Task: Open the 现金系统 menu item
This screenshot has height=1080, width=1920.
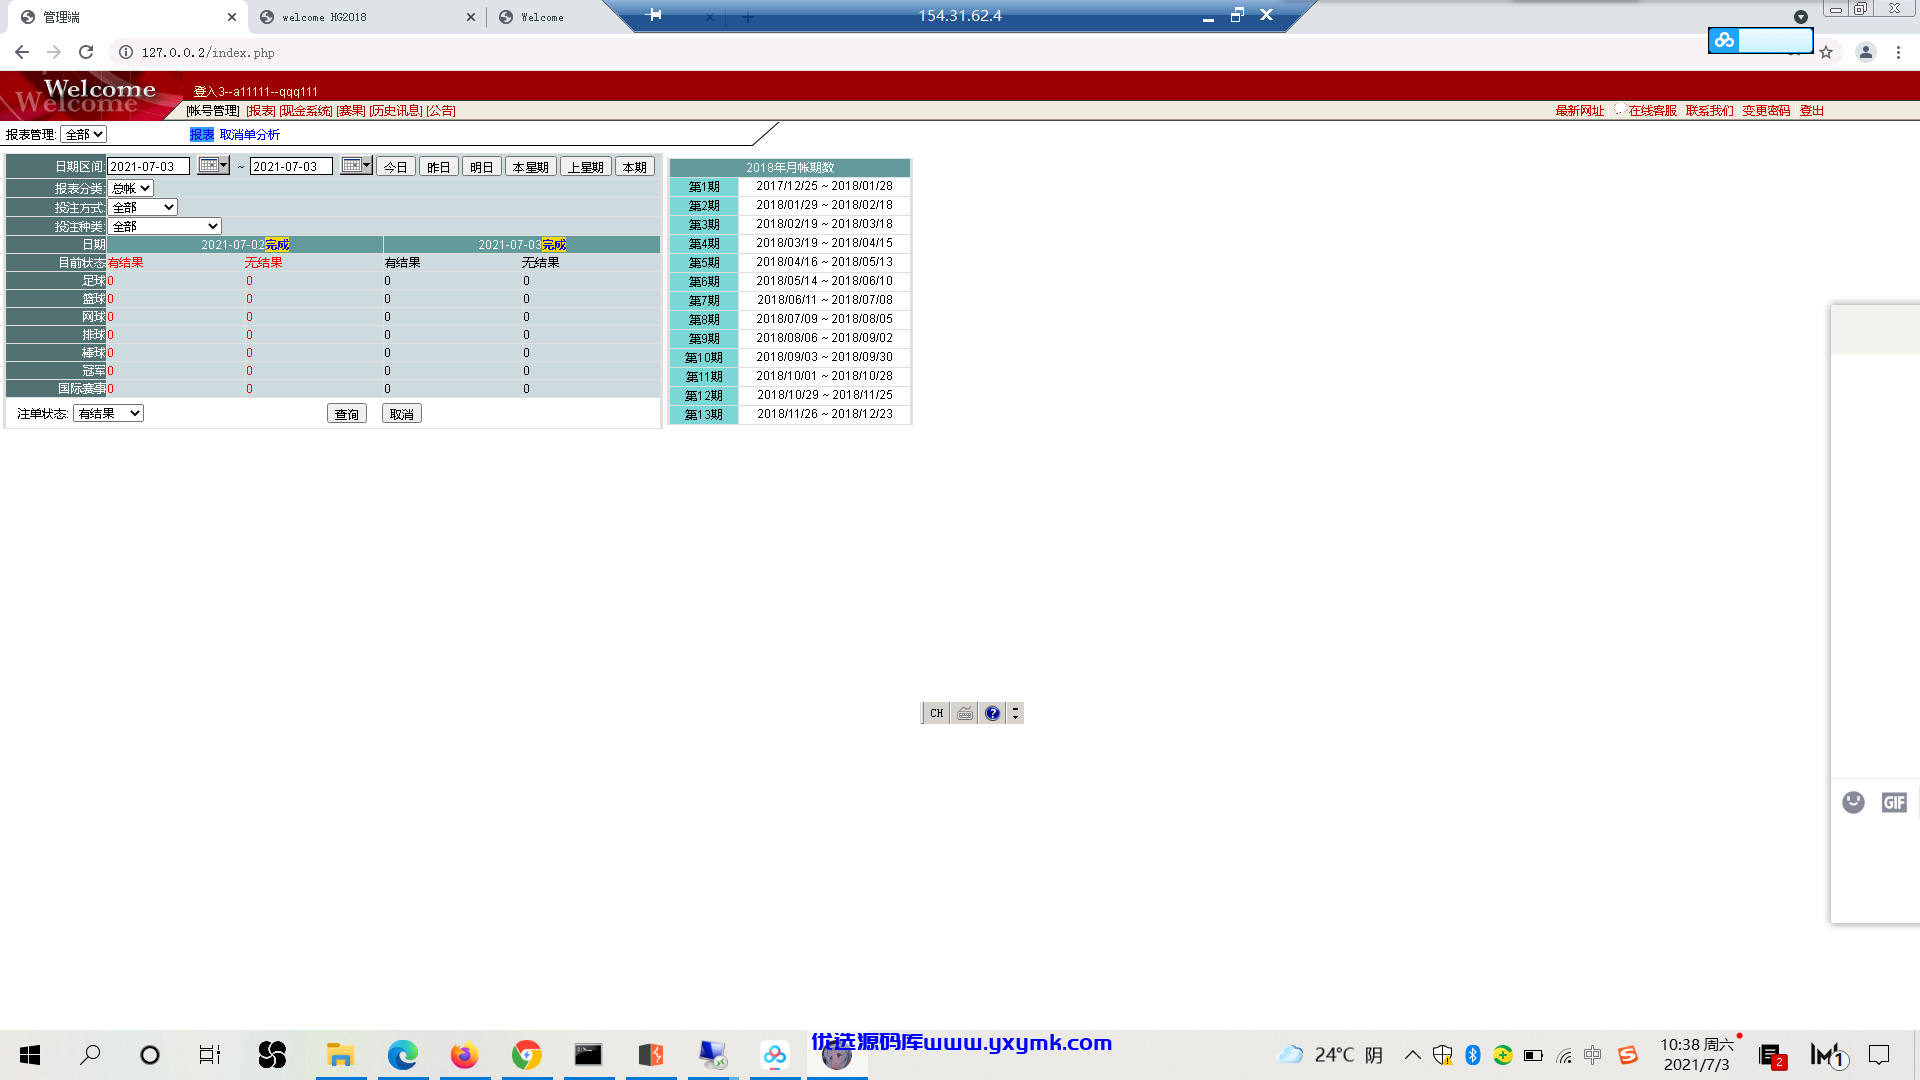Action: click(305, 111)
